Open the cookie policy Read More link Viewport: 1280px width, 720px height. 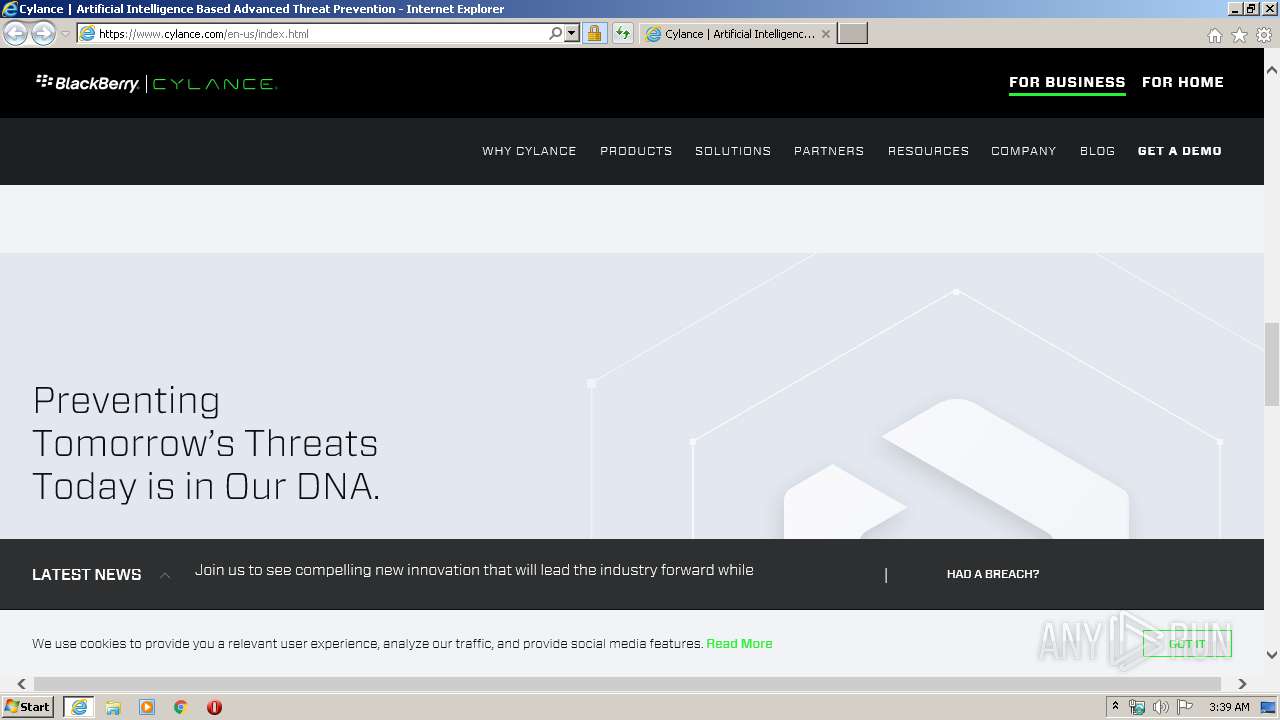pyautogui.click(x=739, y=643)
